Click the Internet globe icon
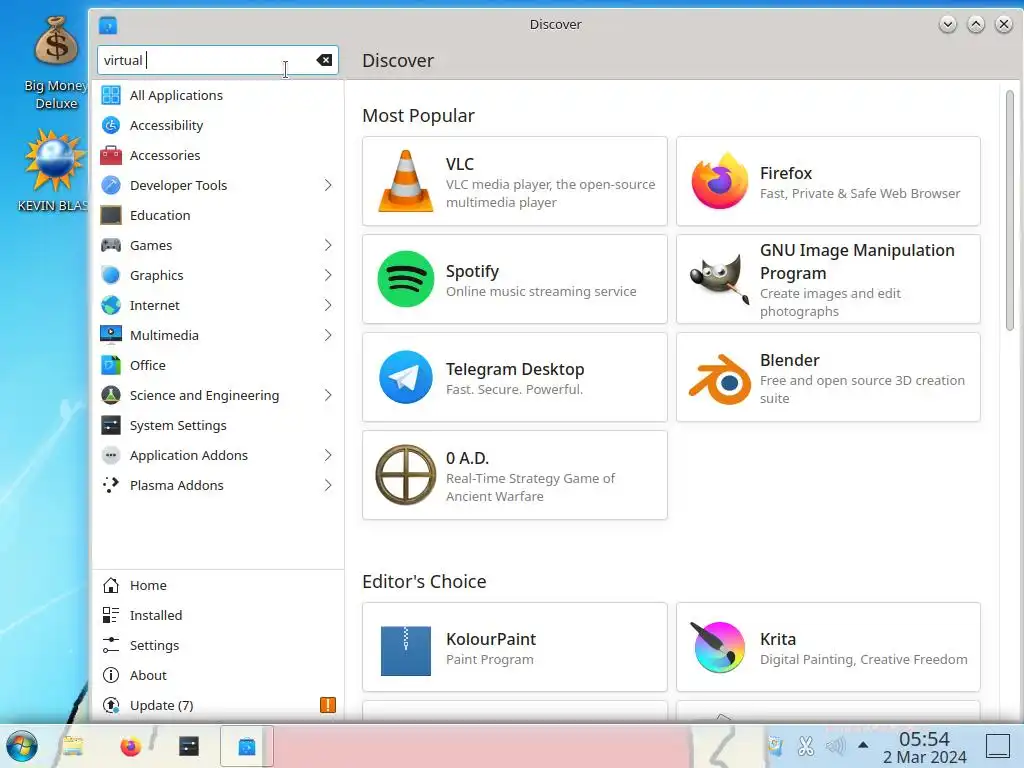 [x=111, y=306]
